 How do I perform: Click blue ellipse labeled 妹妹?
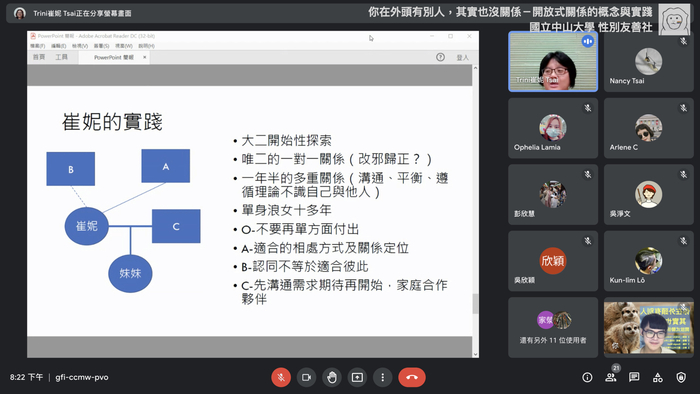click(x=130, y=274)
